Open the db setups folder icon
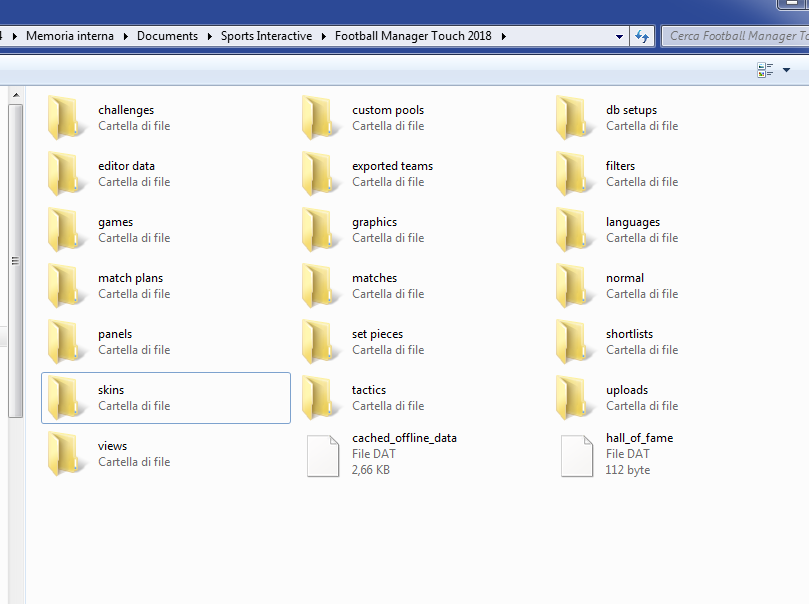The width and height of the screenshot is (809, 604). tap(574, 118)
